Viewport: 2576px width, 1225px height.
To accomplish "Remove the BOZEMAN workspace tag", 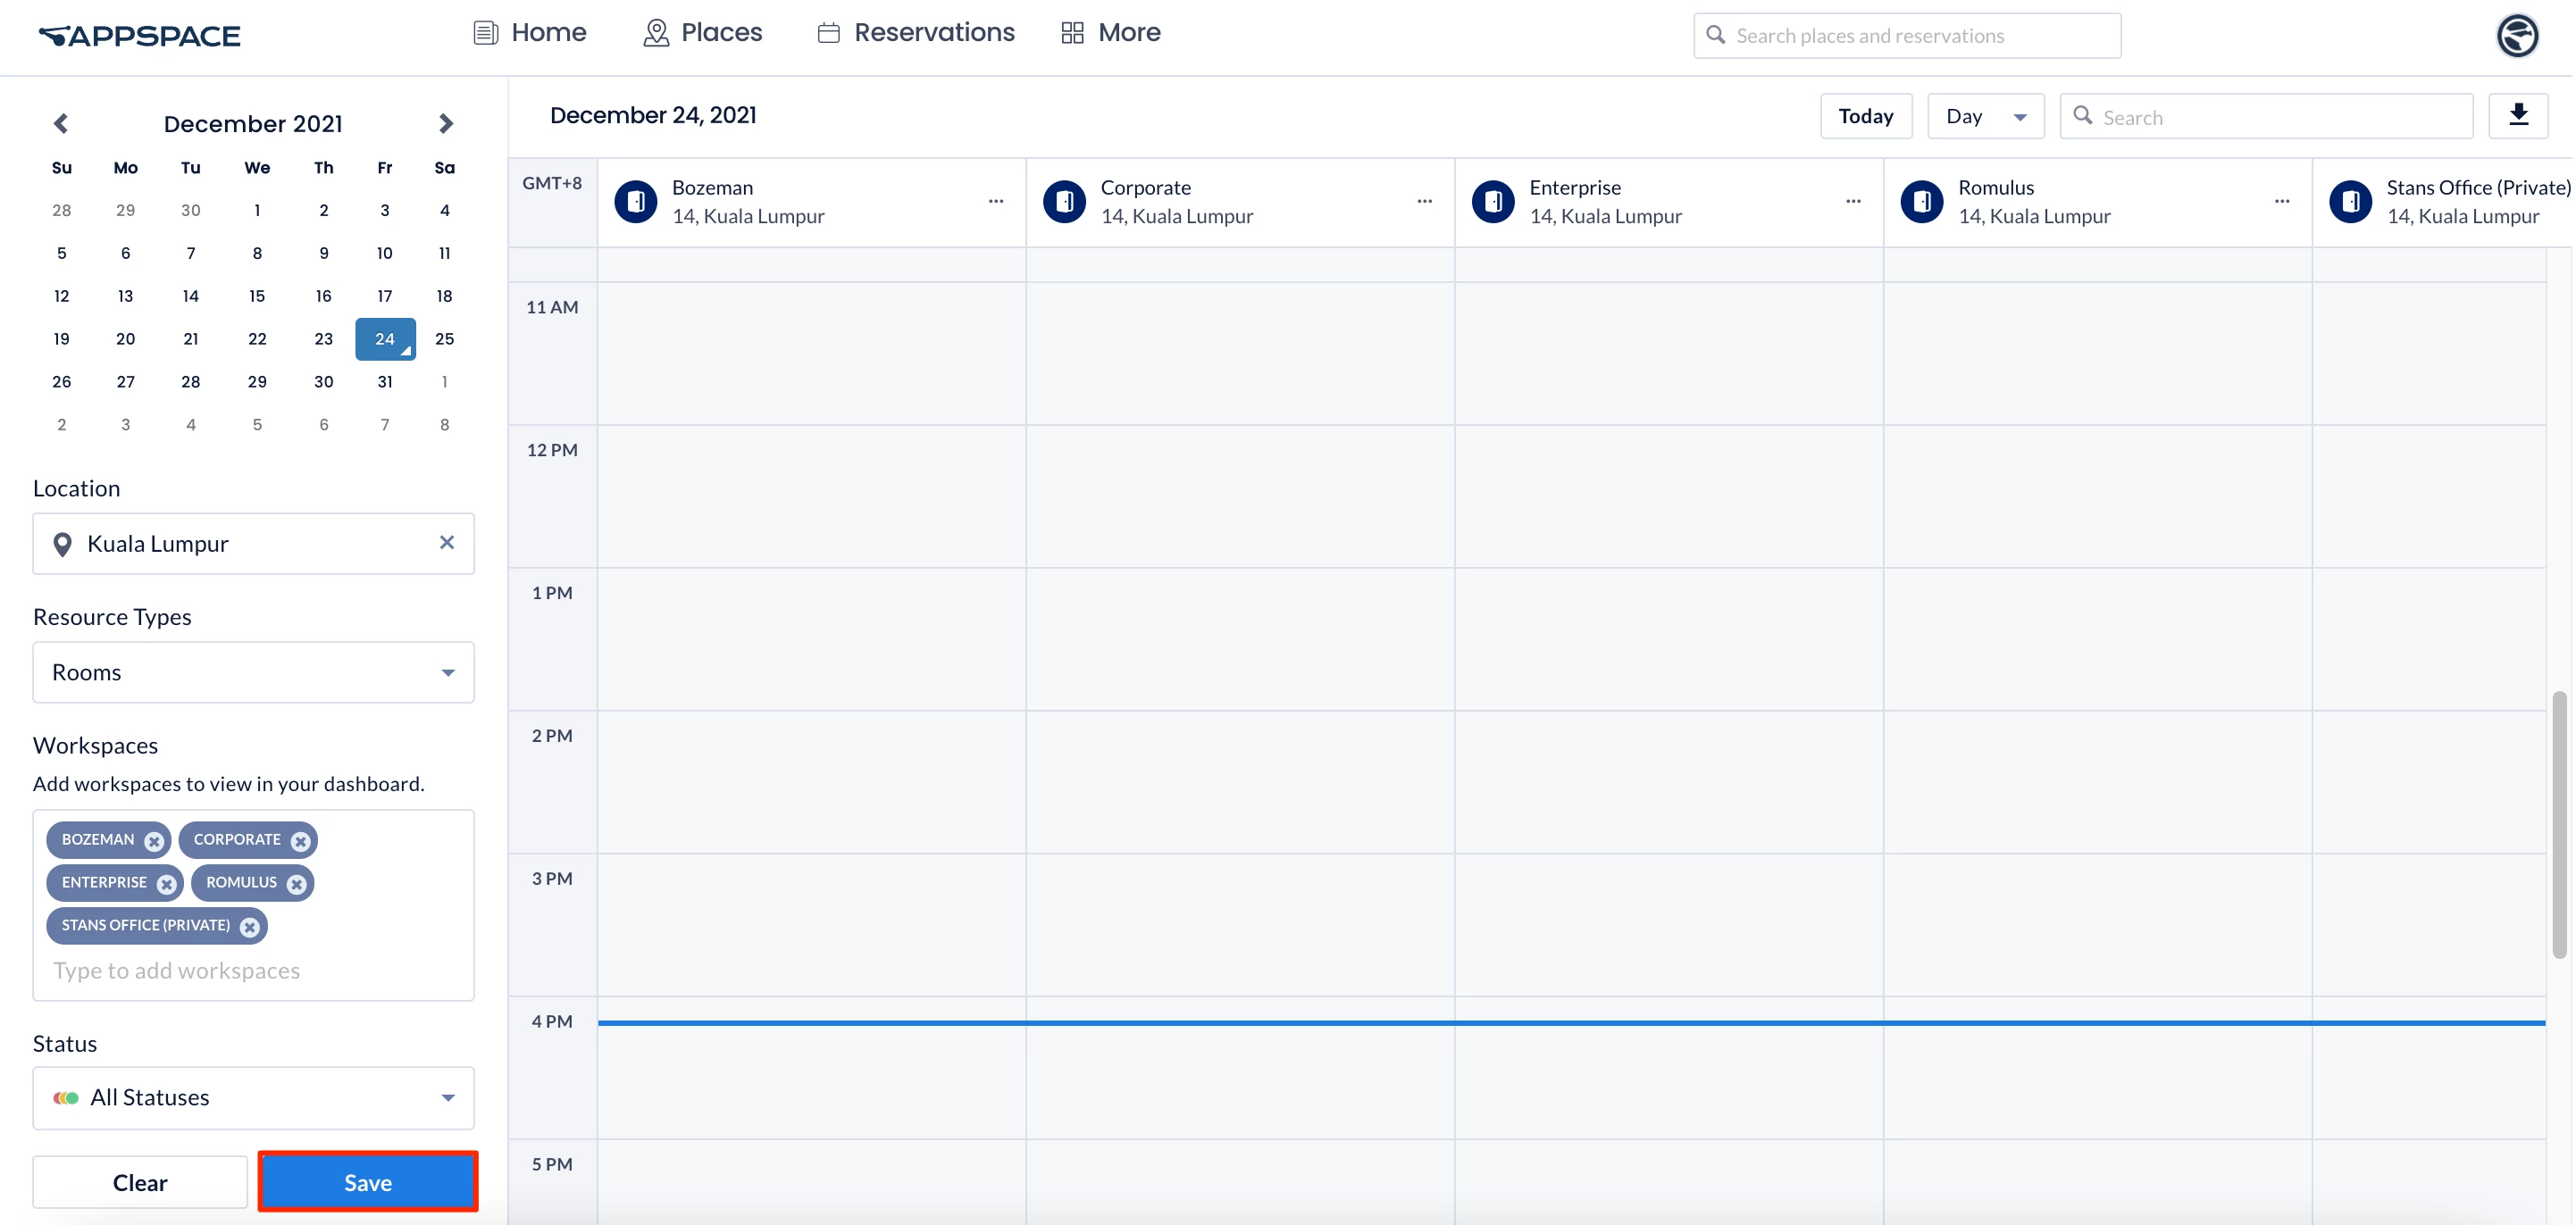I will (x=154, y=841).
